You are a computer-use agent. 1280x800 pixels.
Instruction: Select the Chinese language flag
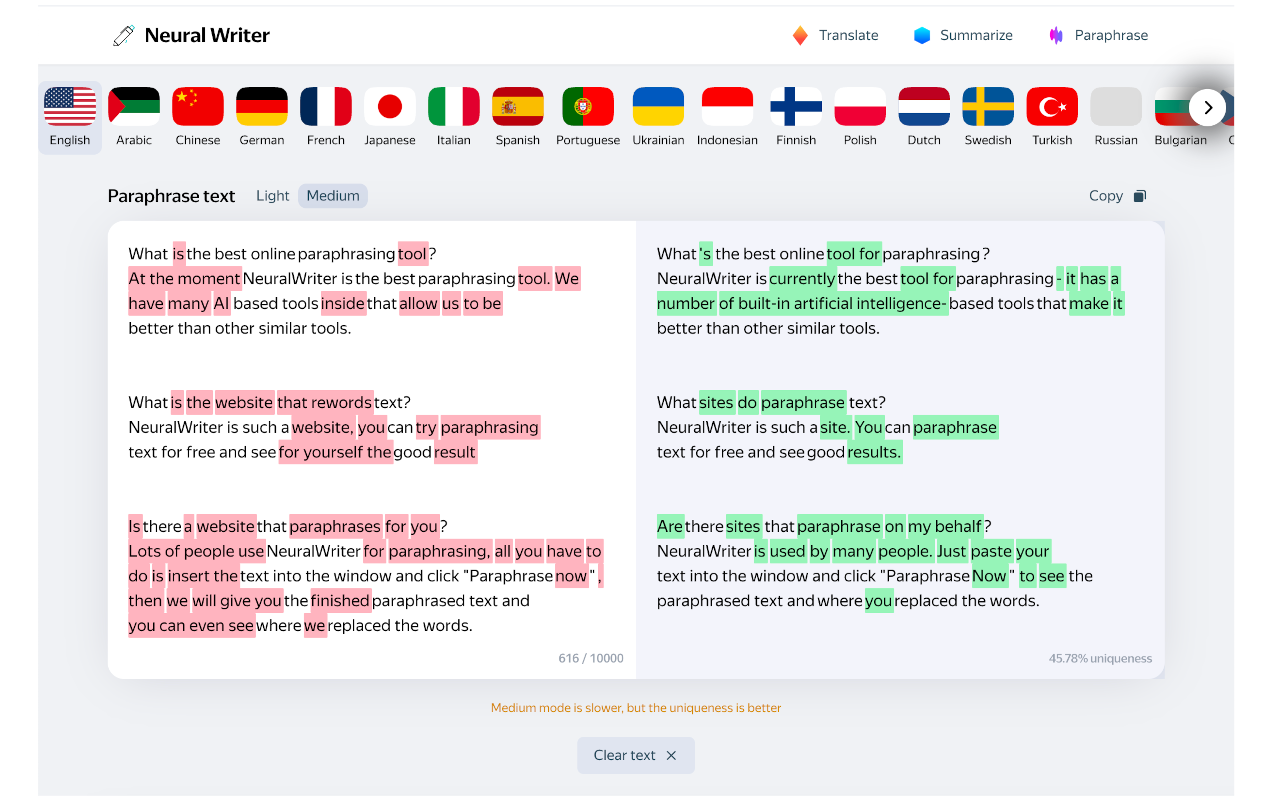coord(198,106)
